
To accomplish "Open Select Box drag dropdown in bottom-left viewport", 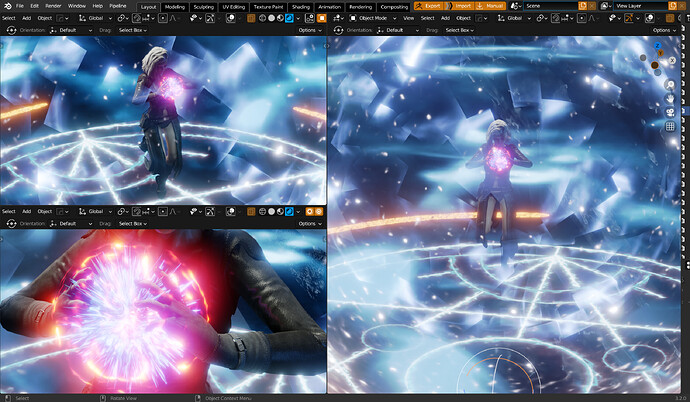I will [132, 223].
